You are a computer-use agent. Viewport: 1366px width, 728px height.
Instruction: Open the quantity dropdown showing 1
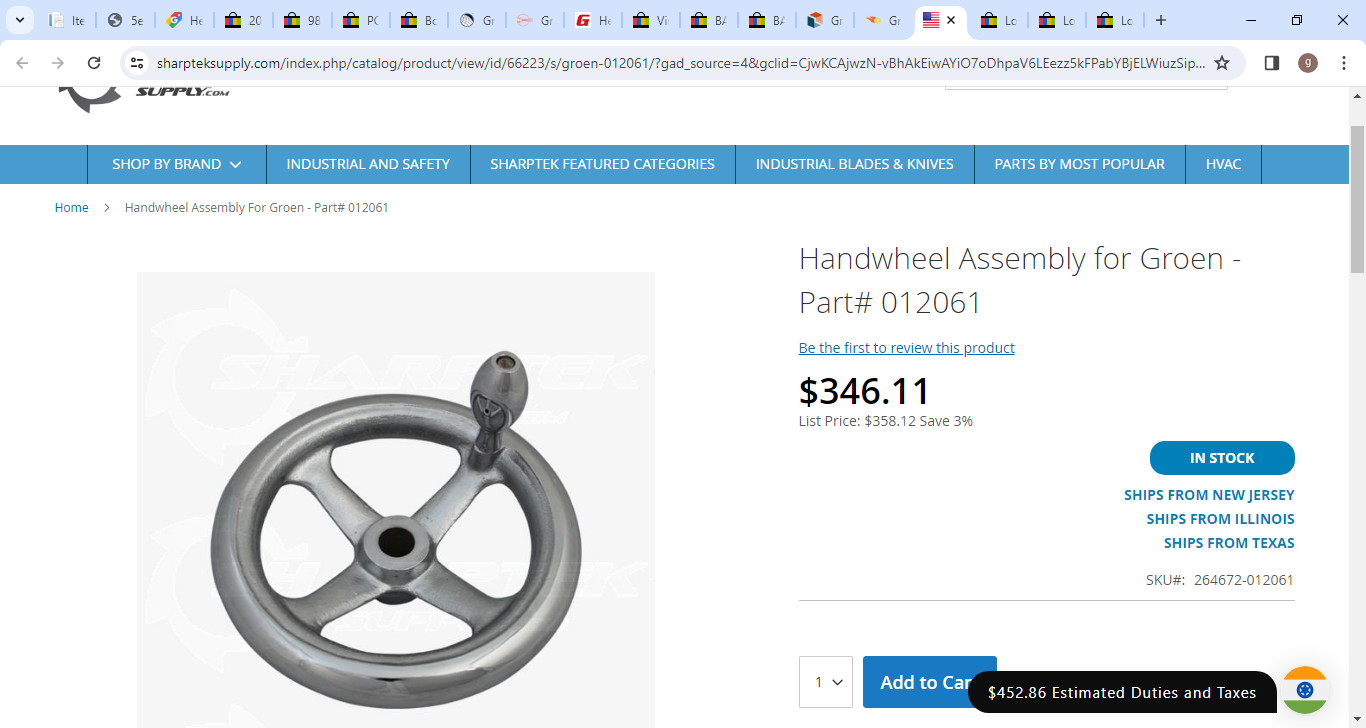tap(826, 682)
